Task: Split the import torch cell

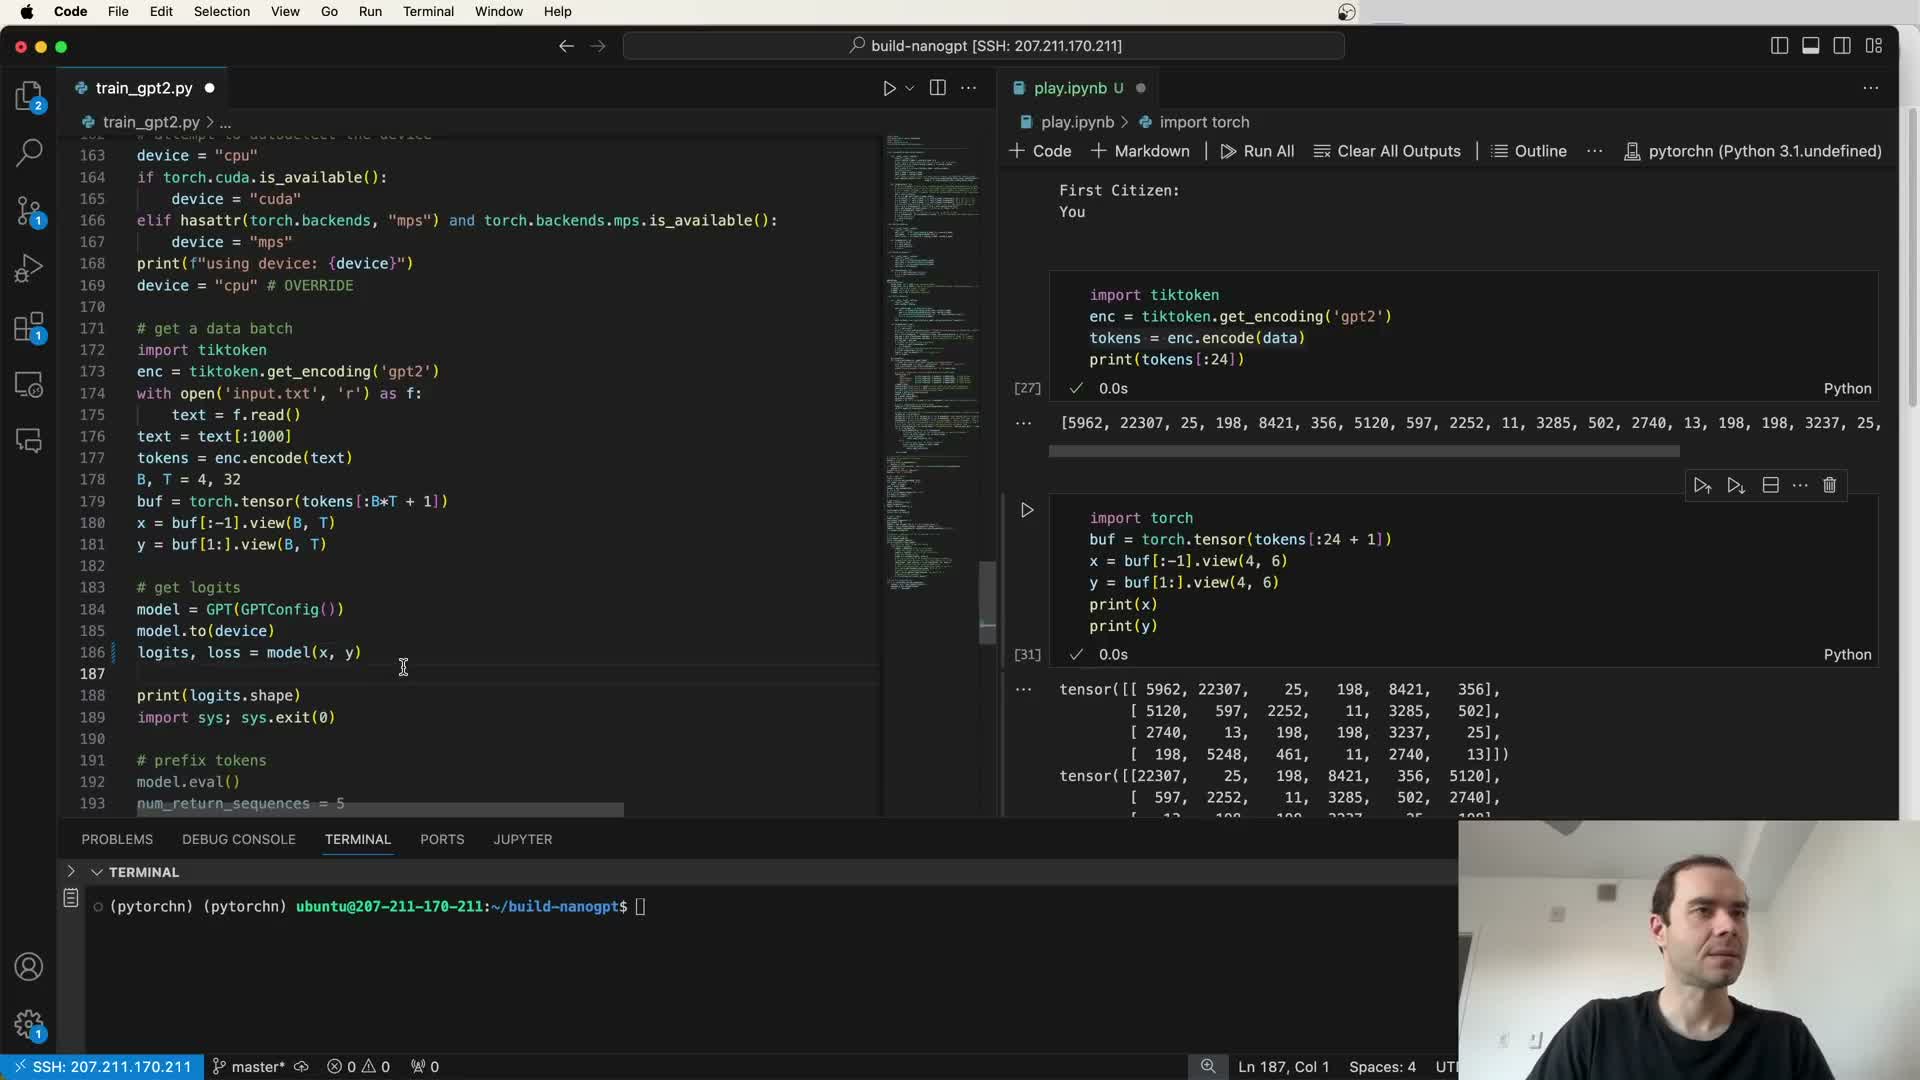Action: point(1770,486)
